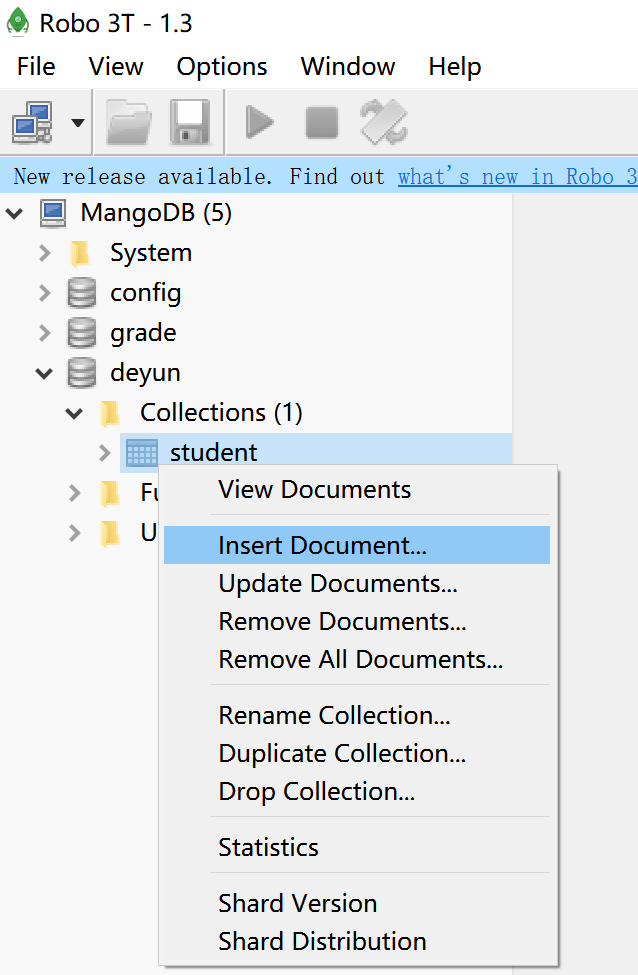Select the student collection label
The height and width of the screenshot is (975, 638).
pos(213,453)
